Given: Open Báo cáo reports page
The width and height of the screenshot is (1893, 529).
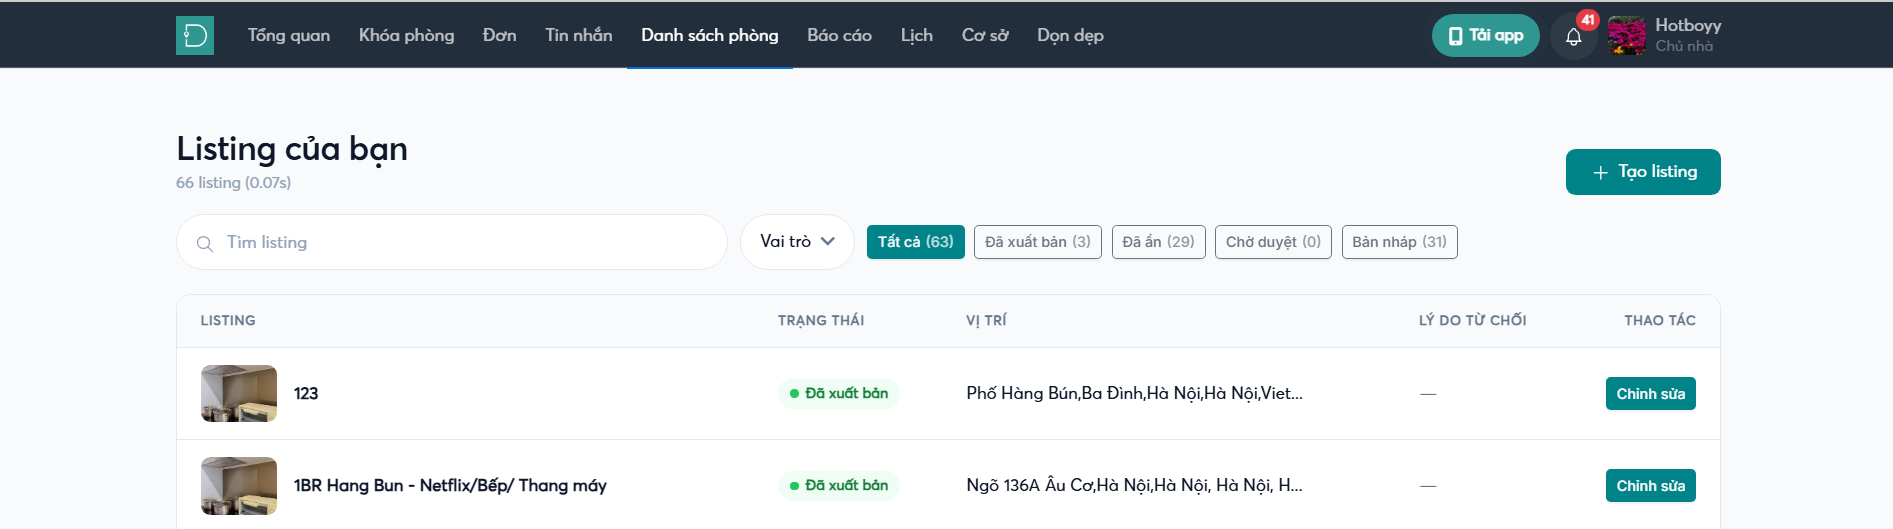Looking at the screenshot, I should (840, 35).
